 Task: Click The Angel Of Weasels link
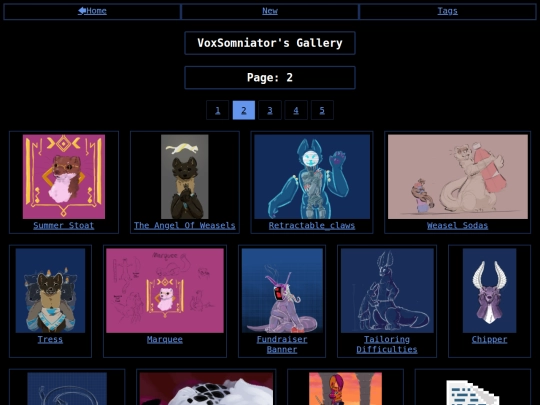tap(185, 226)
